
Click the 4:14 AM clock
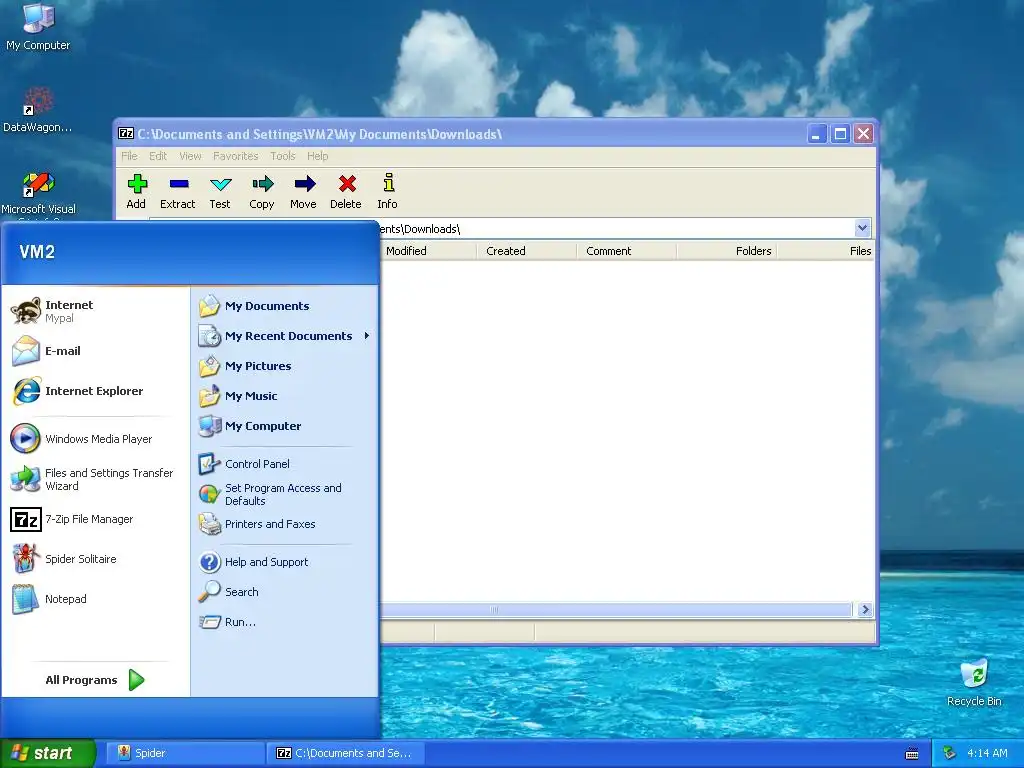tap(987, 753)
